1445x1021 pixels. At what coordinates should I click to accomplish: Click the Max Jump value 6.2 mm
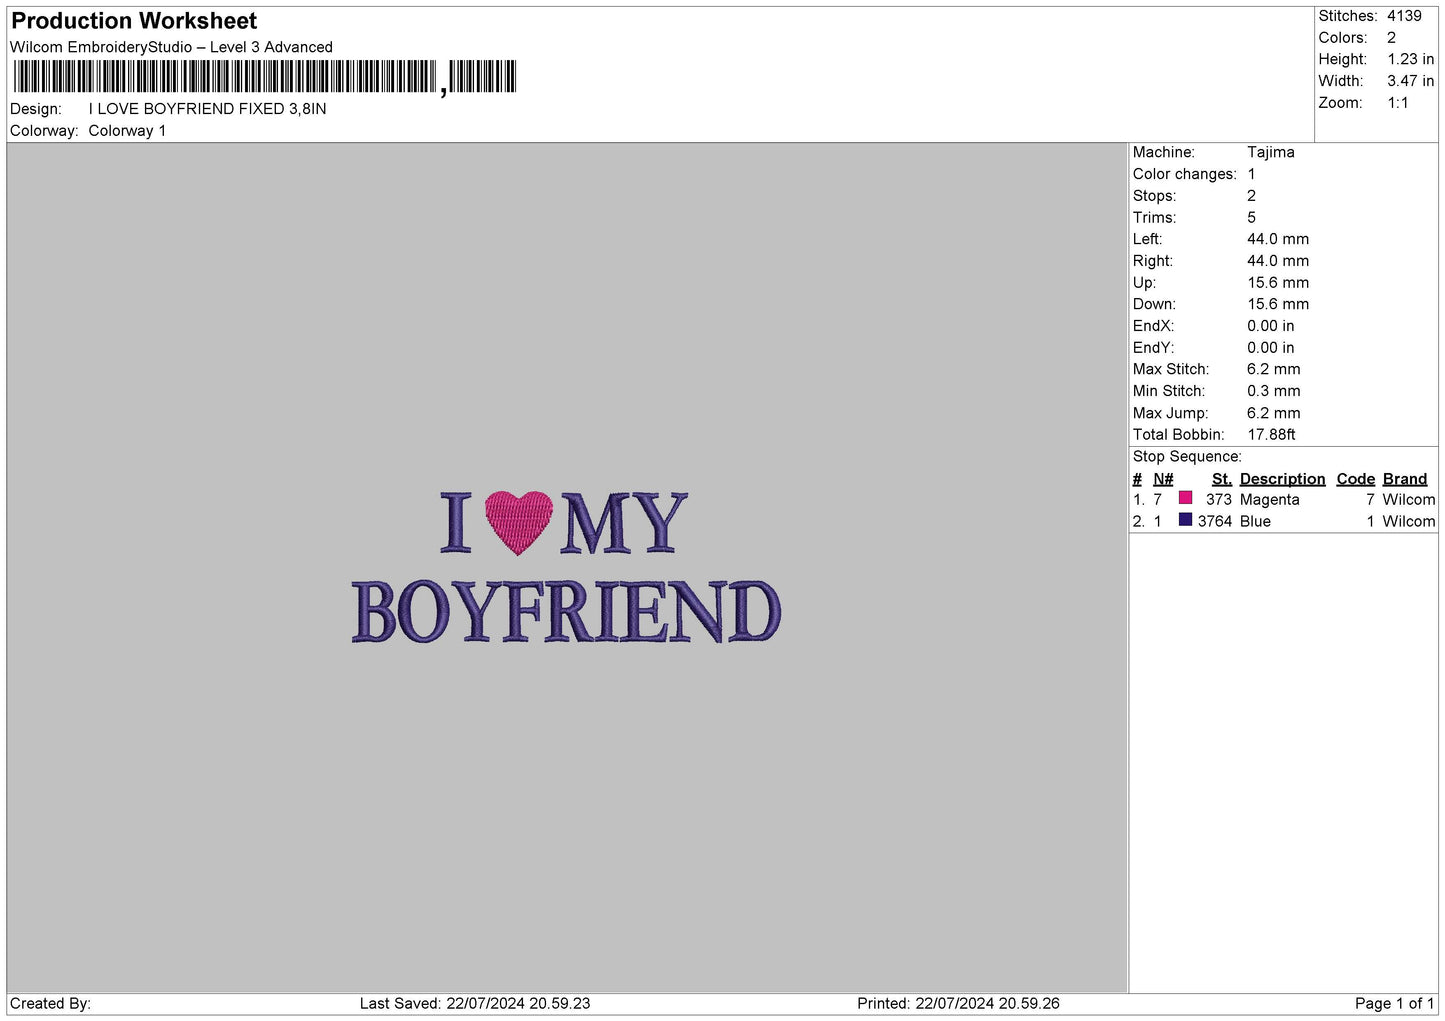click(x=1274, y=413)
